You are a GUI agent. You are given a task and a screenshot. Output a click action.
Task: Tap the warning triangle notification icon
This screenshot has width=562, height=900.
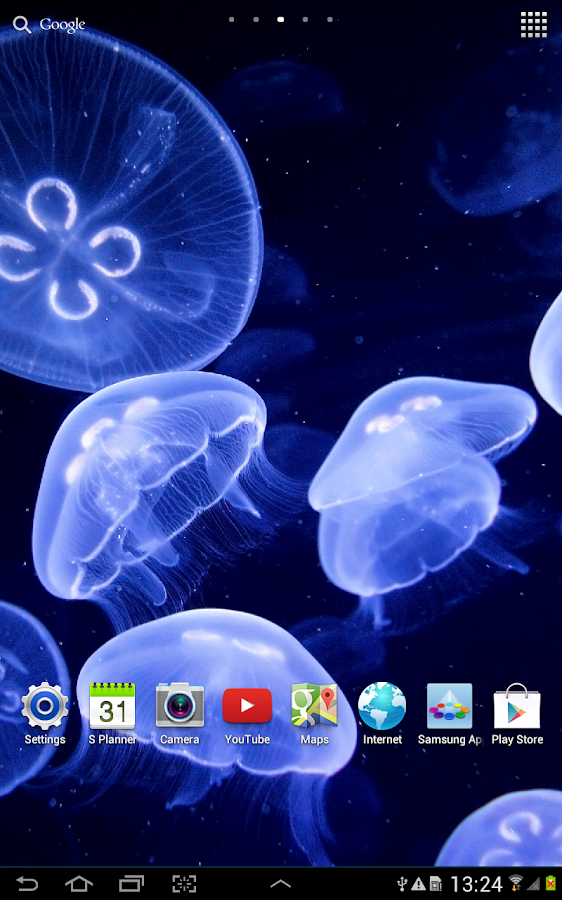[418, 884]
